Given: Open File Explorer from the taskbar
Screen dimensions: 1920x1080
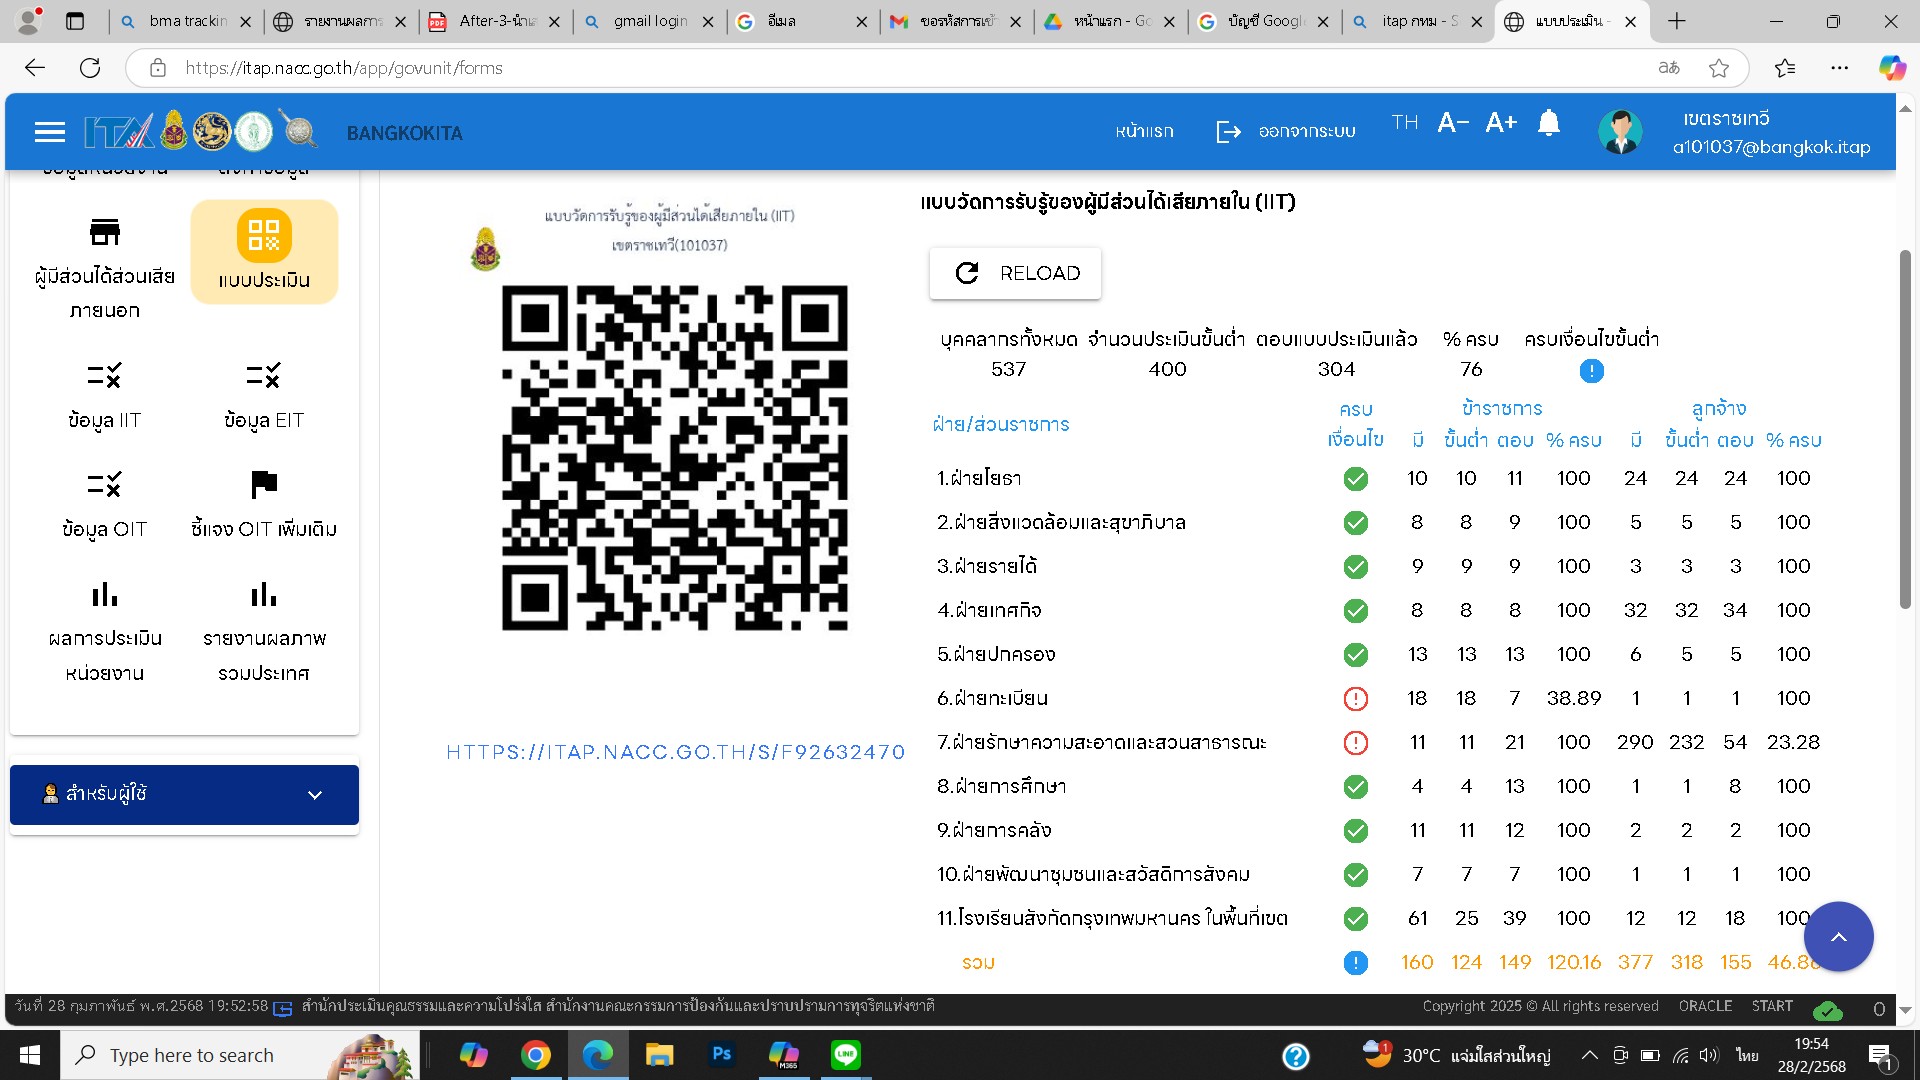Looking at the screenshot, I should (x=659, y=1055).
